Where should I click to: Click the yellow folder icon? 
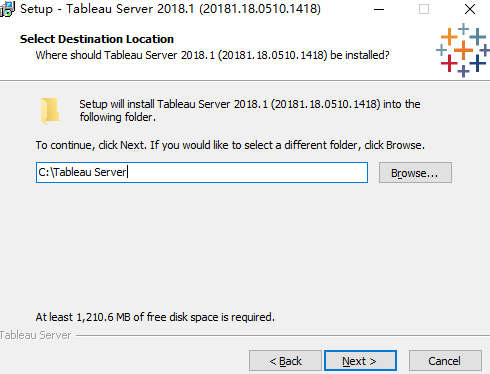pos(50,111)
